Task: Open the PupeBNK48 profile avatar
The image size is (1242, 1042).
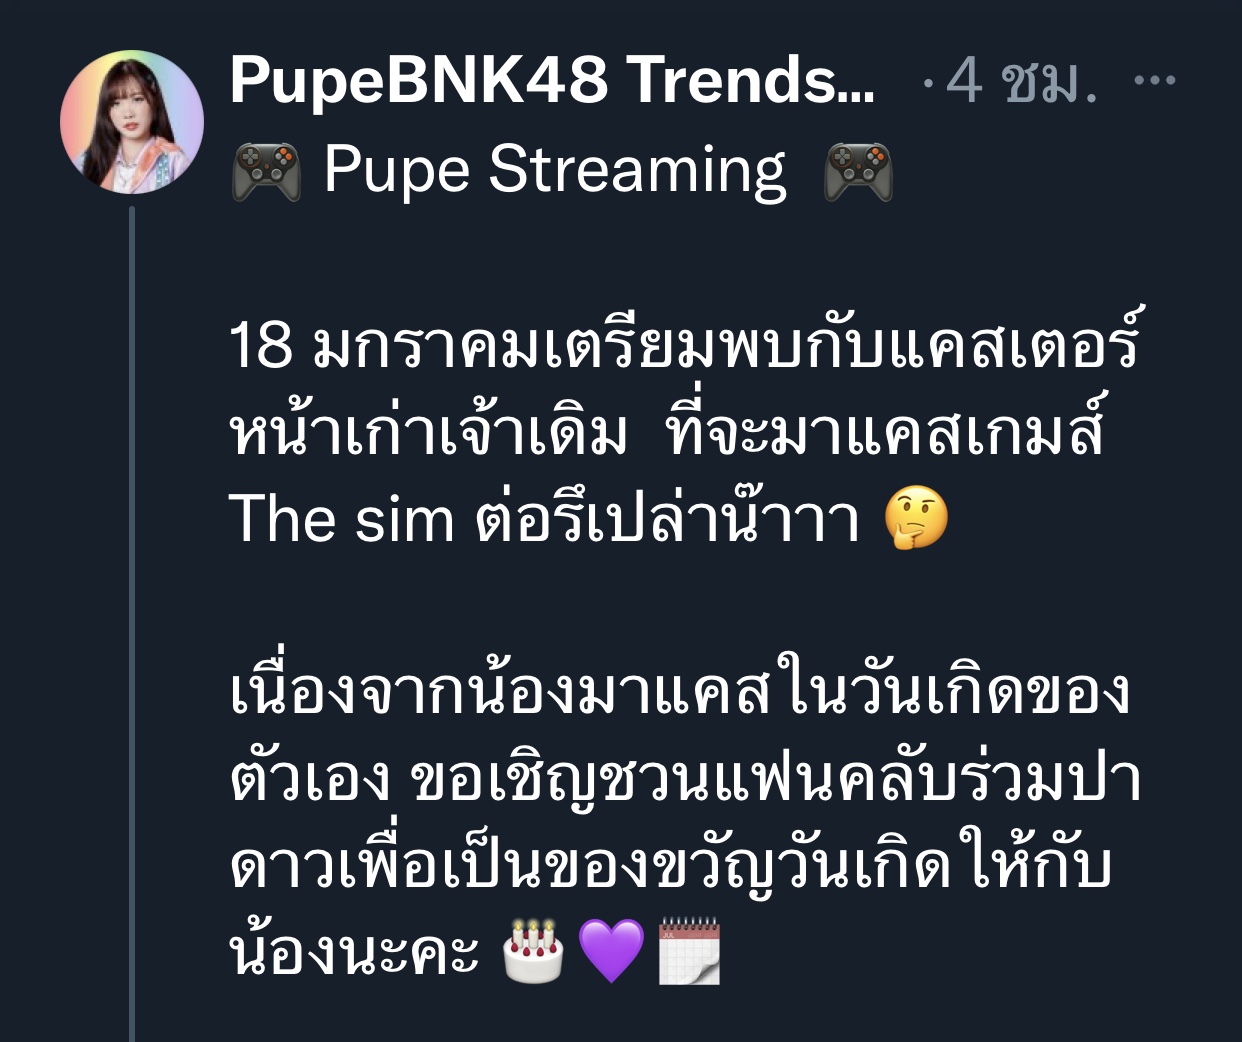Action: point(132,122)
